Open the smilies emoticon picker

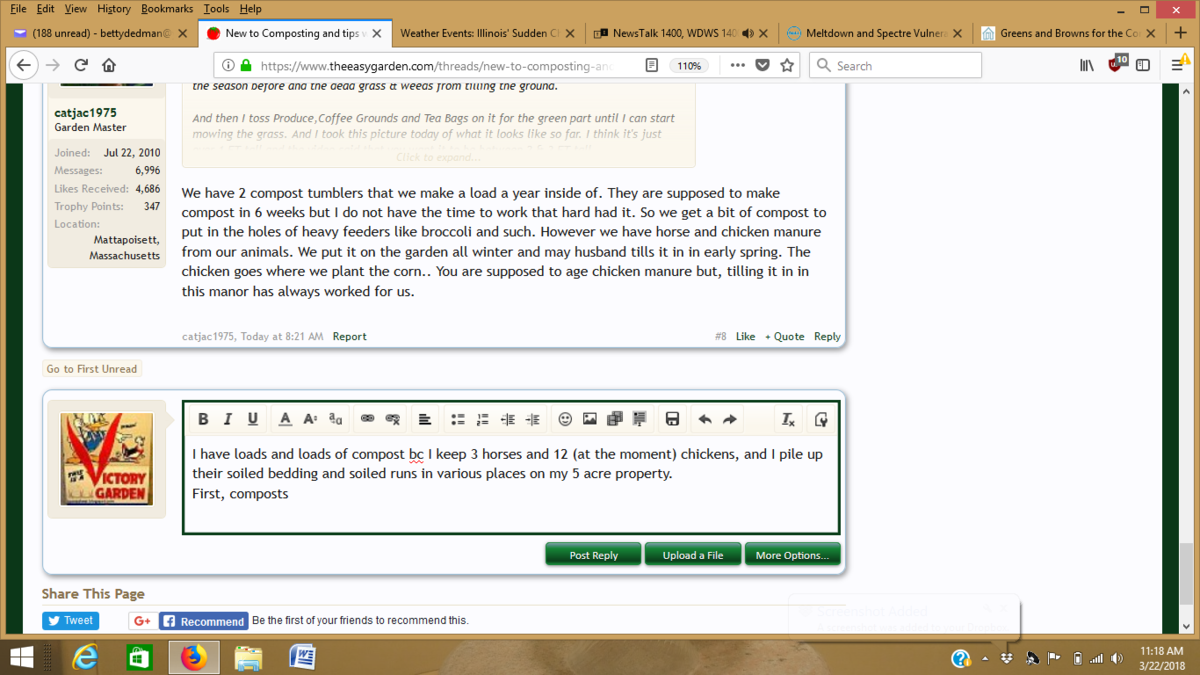[565, 419]
